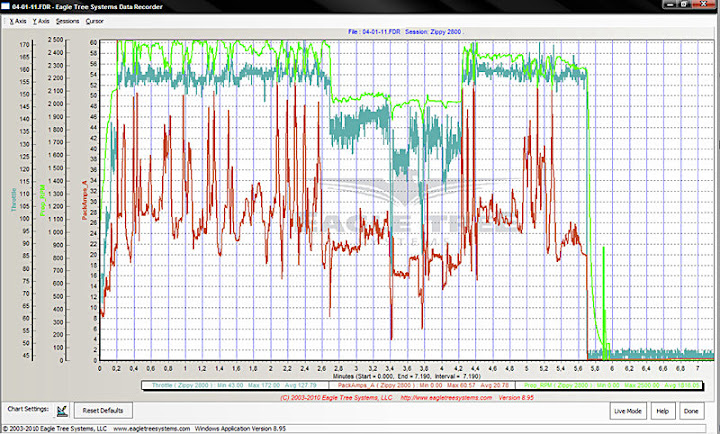720x434 pixels.
Task: Open the Sessions menu
Action: (x=68, y=21)
